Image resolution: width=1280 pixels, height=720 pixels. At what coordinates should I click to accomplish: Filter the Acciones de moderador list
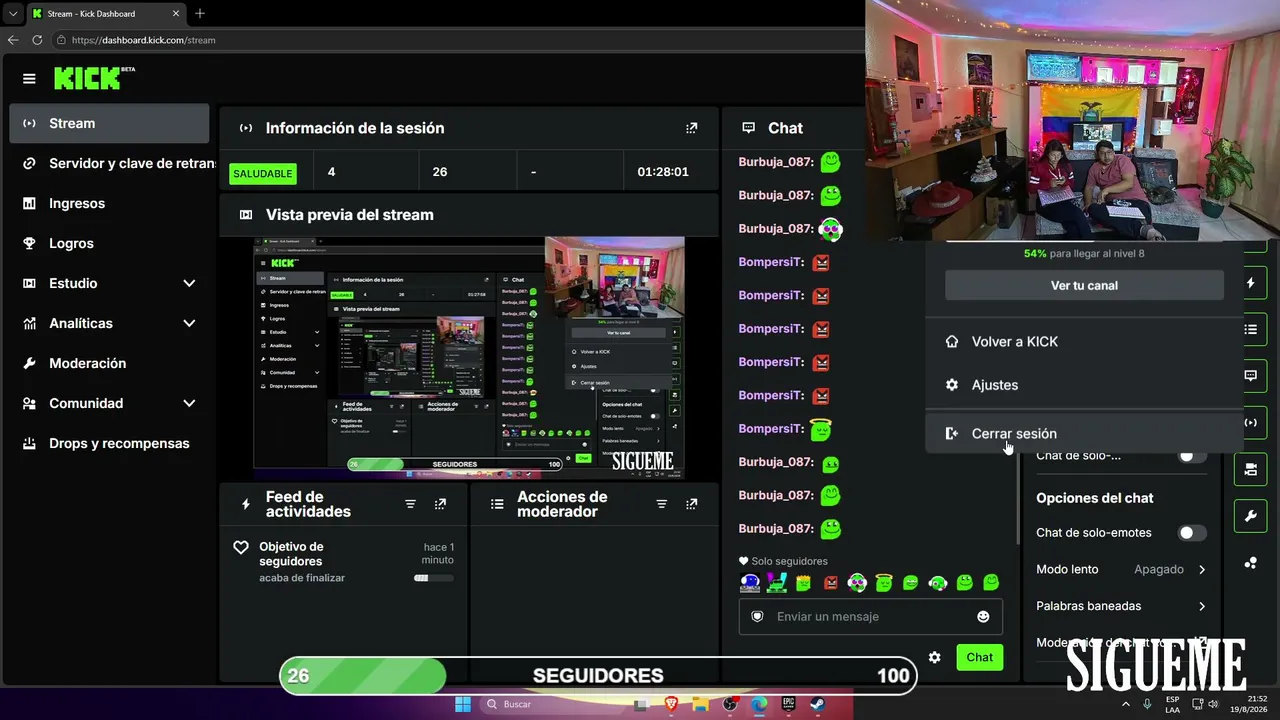click(661, 504)
